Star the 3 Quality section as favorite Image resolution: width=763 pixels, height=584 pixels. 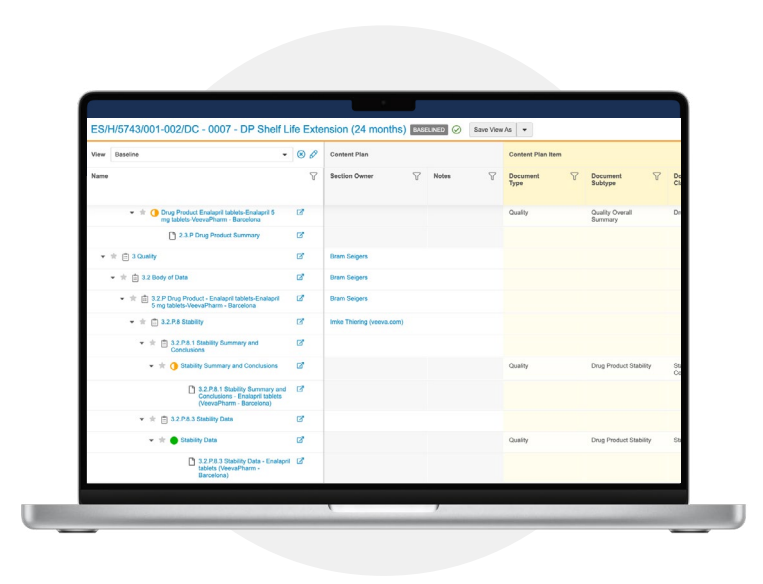coord(113,256)
